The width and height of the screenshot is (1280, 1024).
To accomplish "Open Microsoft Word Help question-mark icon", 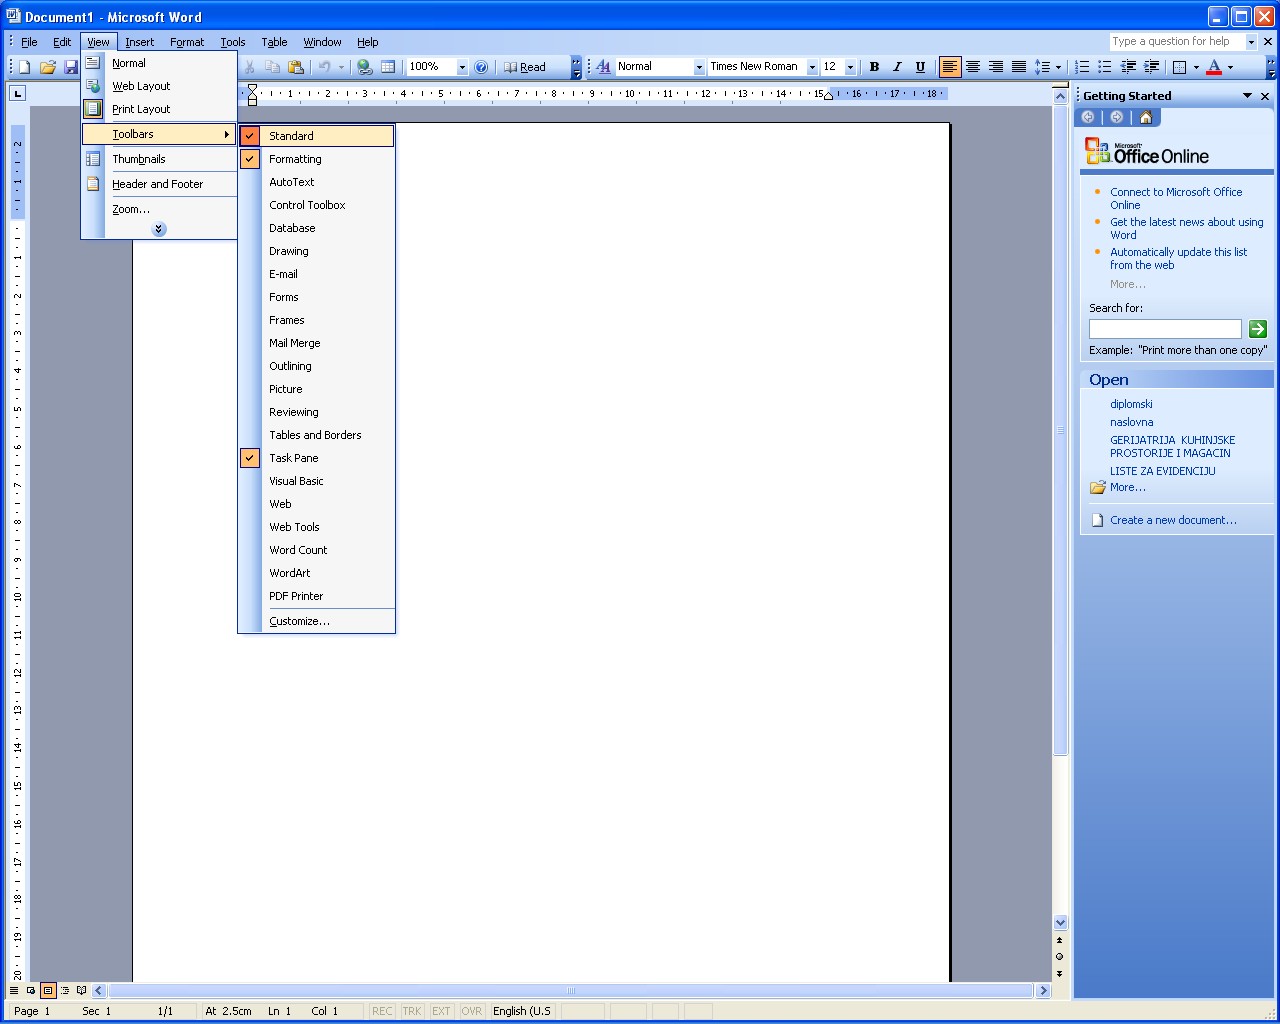I will [x=481, y=67].
